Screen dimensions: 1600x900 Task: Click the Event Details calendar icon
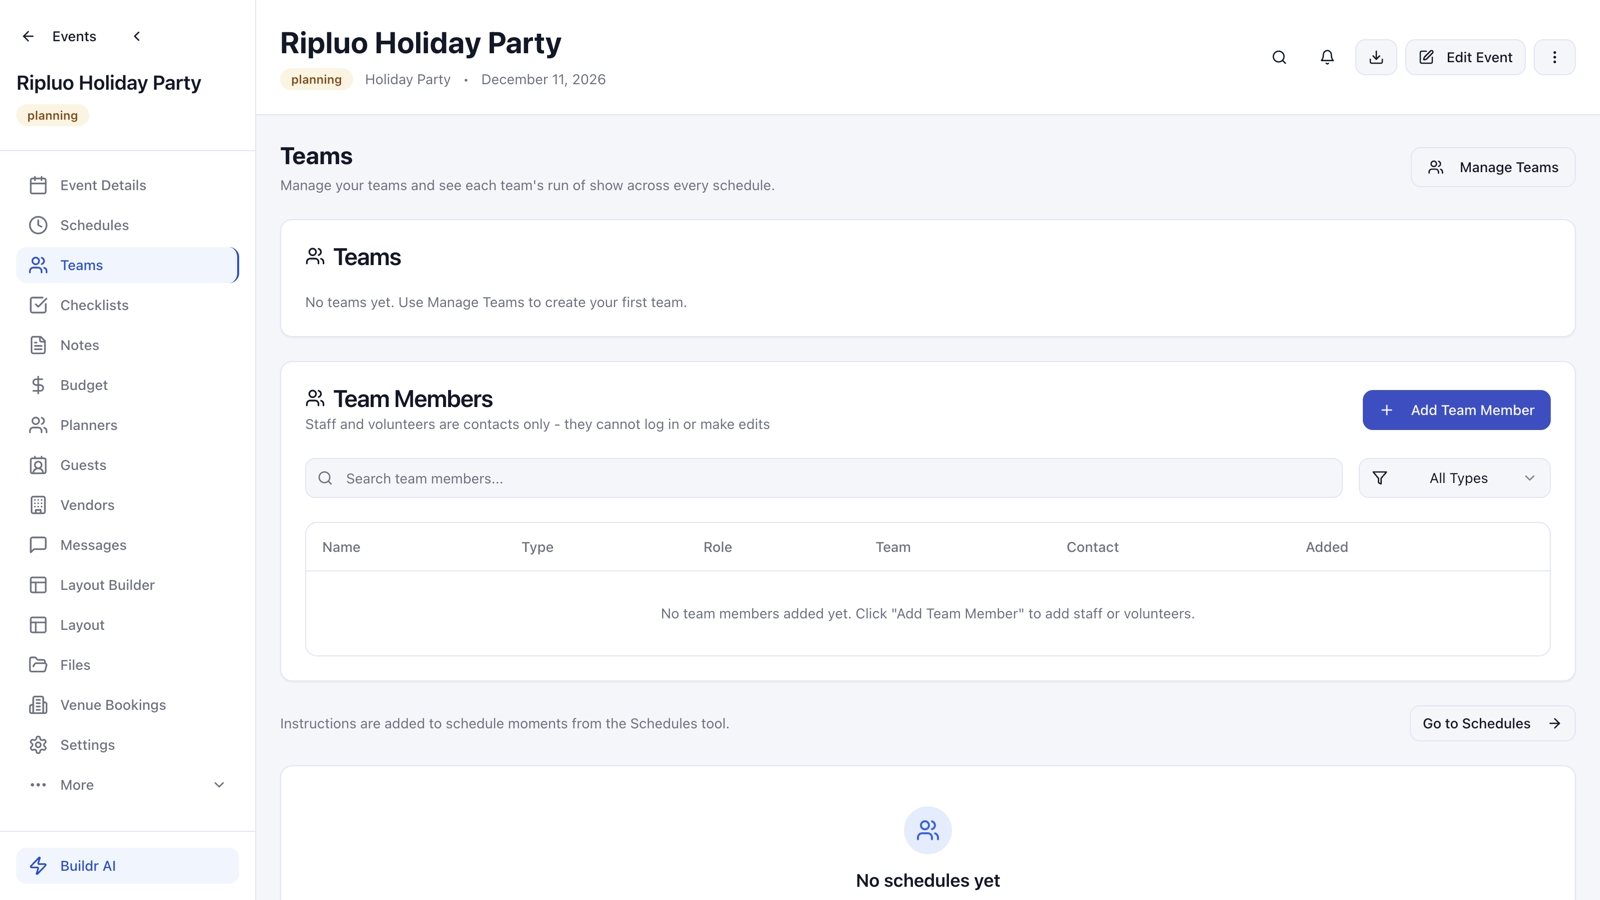(38, 185)
